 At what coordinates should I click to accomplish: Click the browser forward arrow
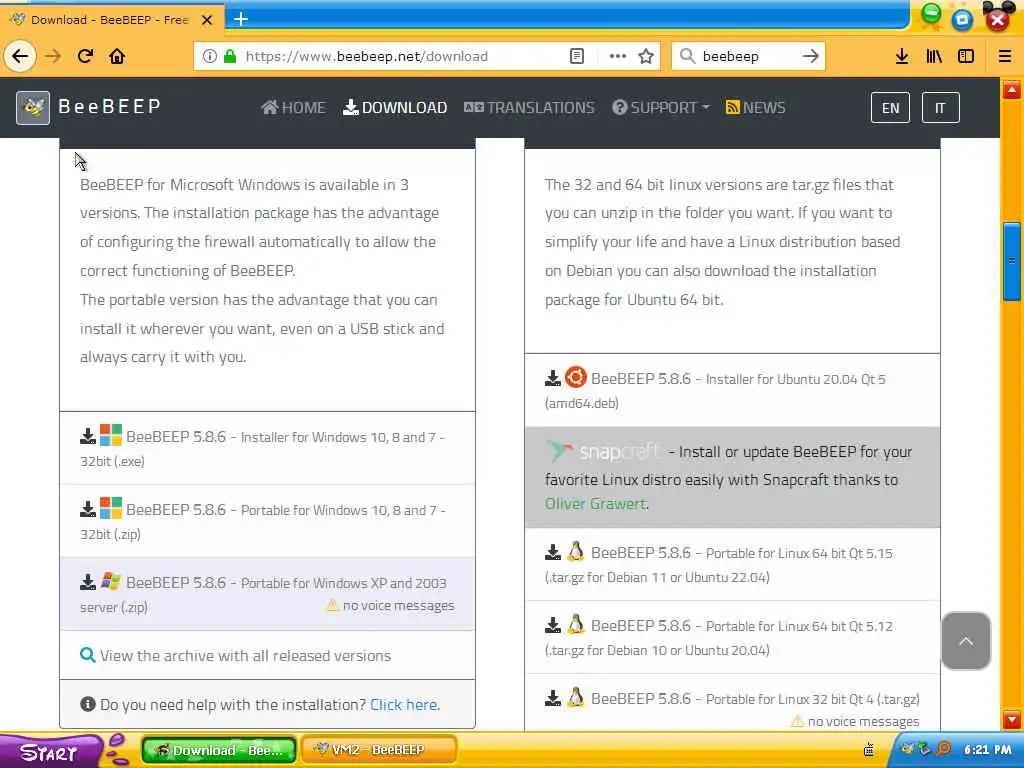pos(53,56)
